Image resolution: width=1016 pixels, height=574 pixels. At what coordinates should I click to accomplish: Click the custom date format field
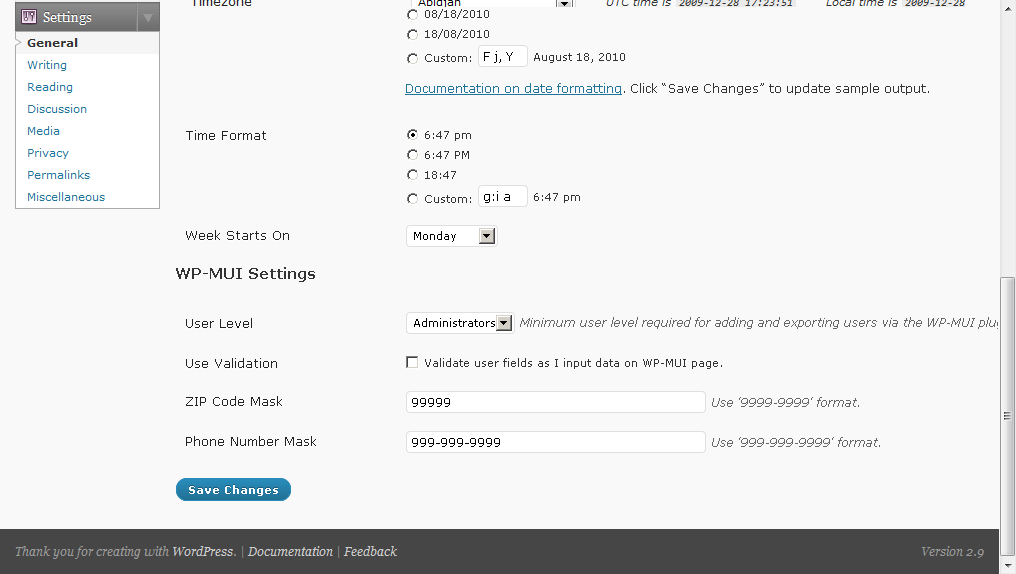coord(503,56)
